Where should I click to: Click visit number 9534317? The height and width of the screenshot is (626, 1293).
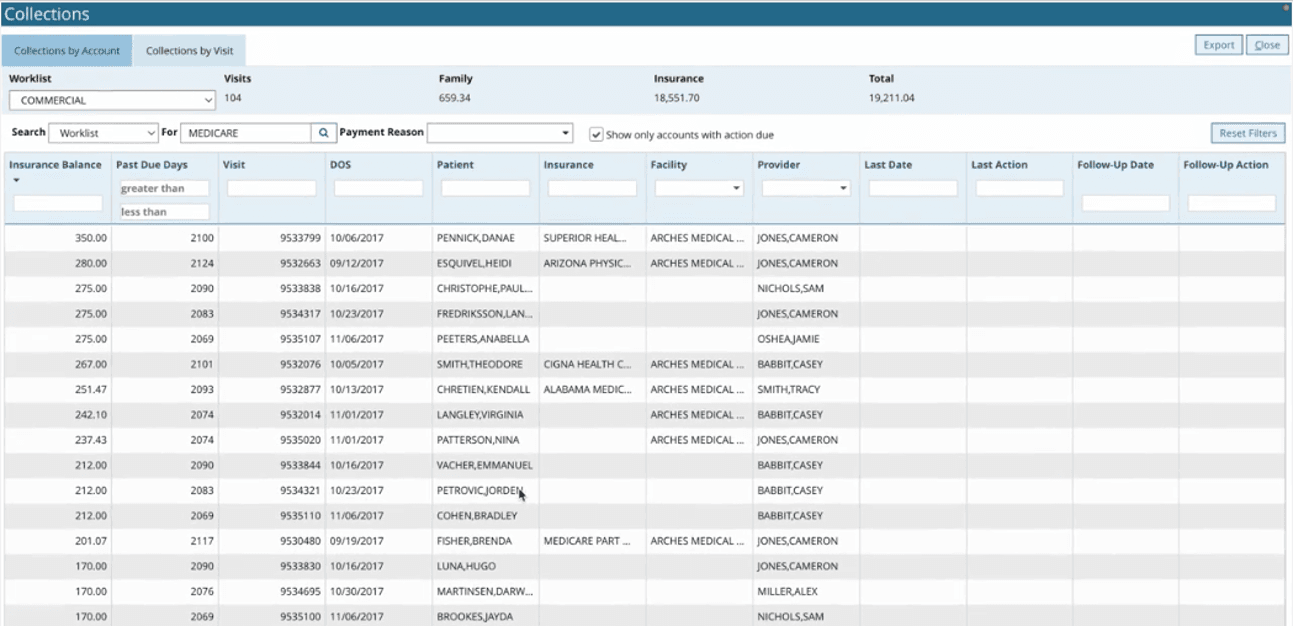(300, 314)
